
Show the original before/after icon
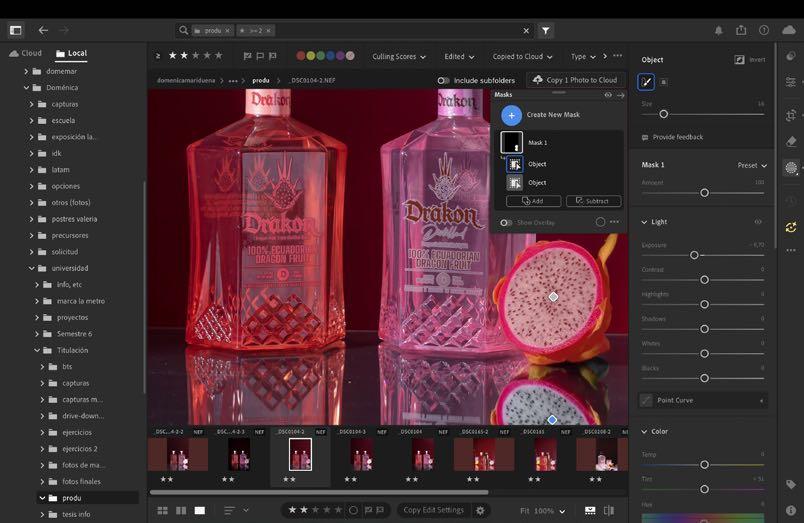click(x=609, y=510)
